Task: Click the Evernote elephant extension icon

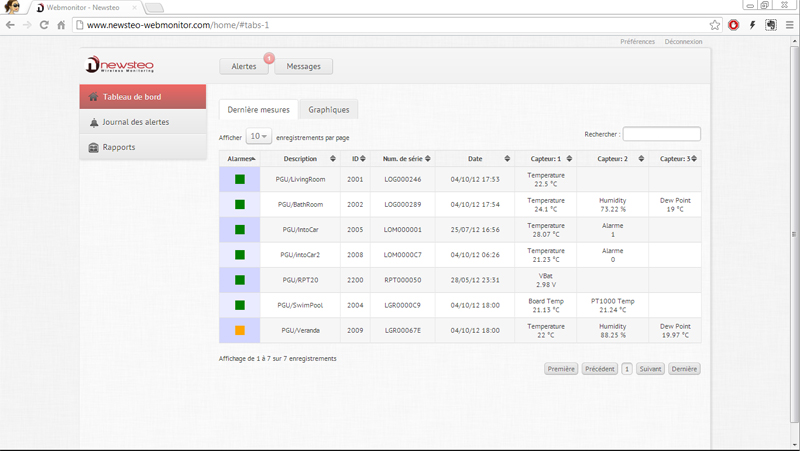Action: [771, 25]
